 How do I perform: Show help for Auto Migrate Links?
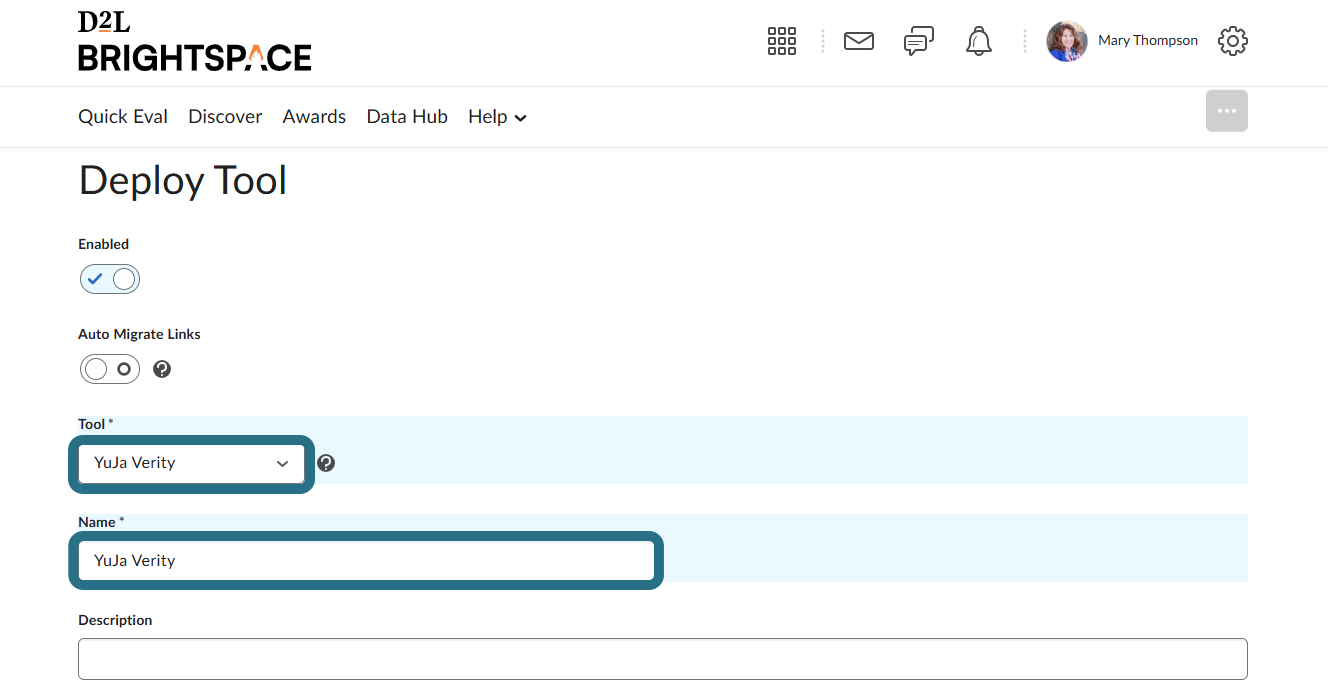tap(162, 369)
